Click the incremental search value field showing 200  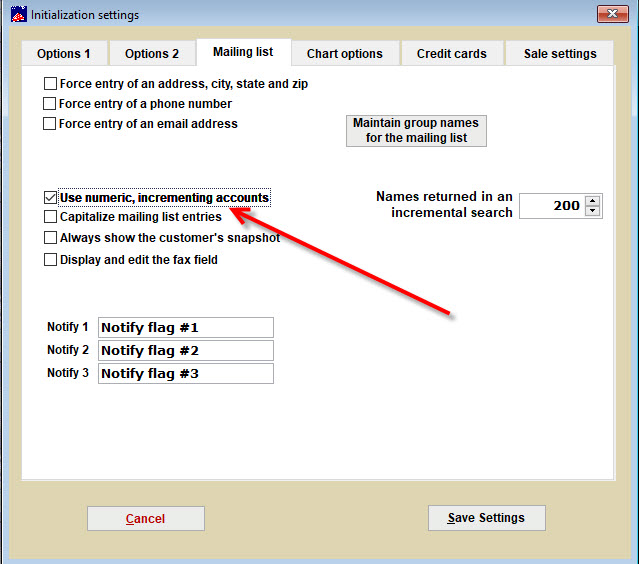pos(552,206)
